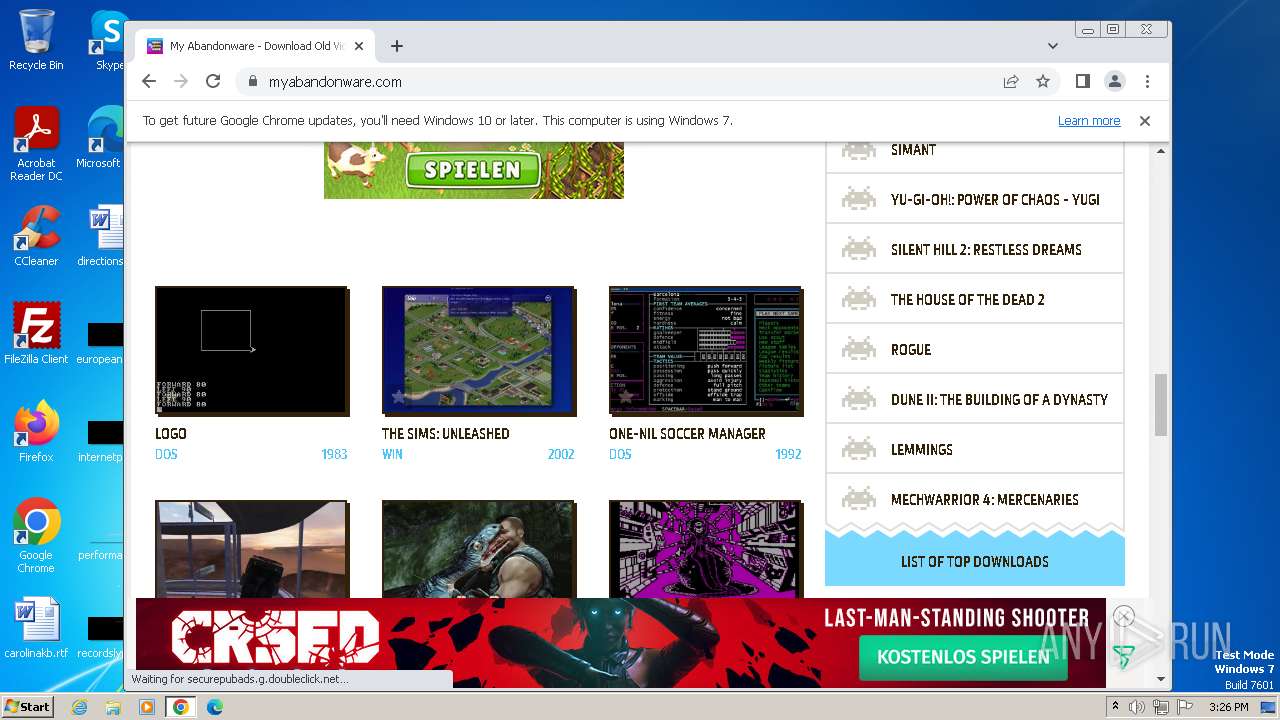The image size is (1280, 720).
Task: Open the network status tray icon
Action: click(1161, 707)
